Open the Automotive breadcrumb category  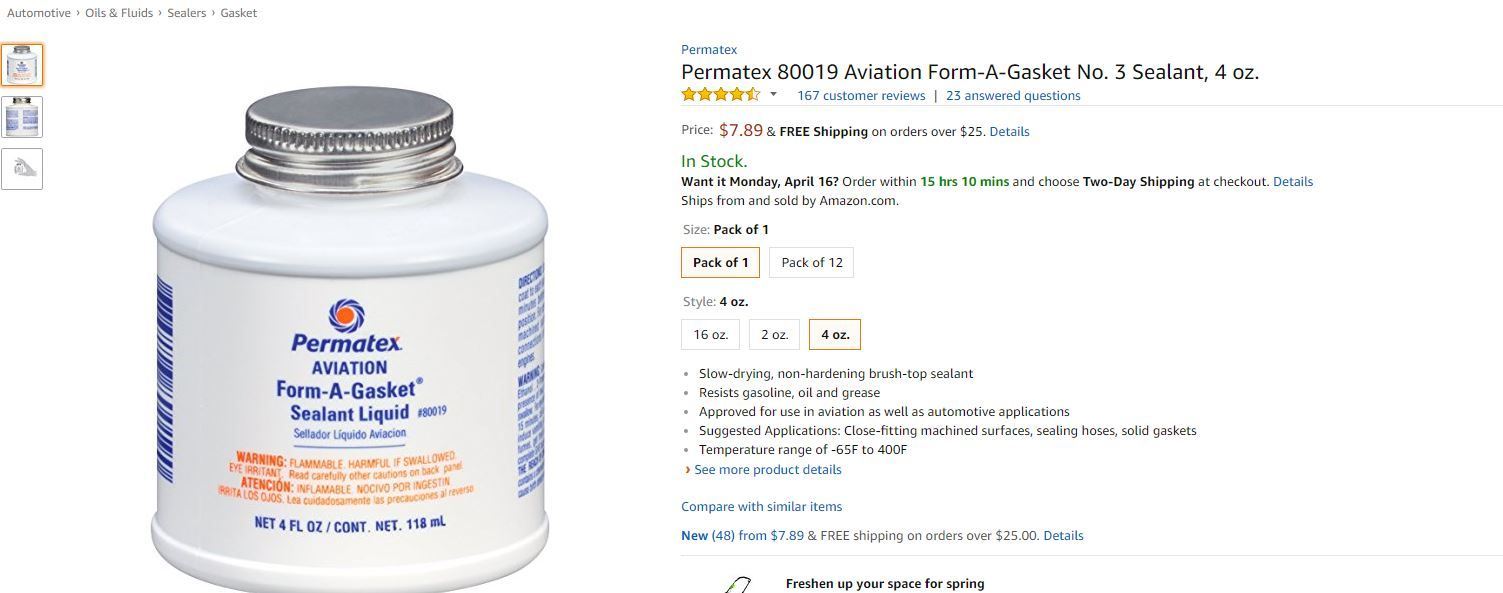pyautogui.click(x=39, y=13)
